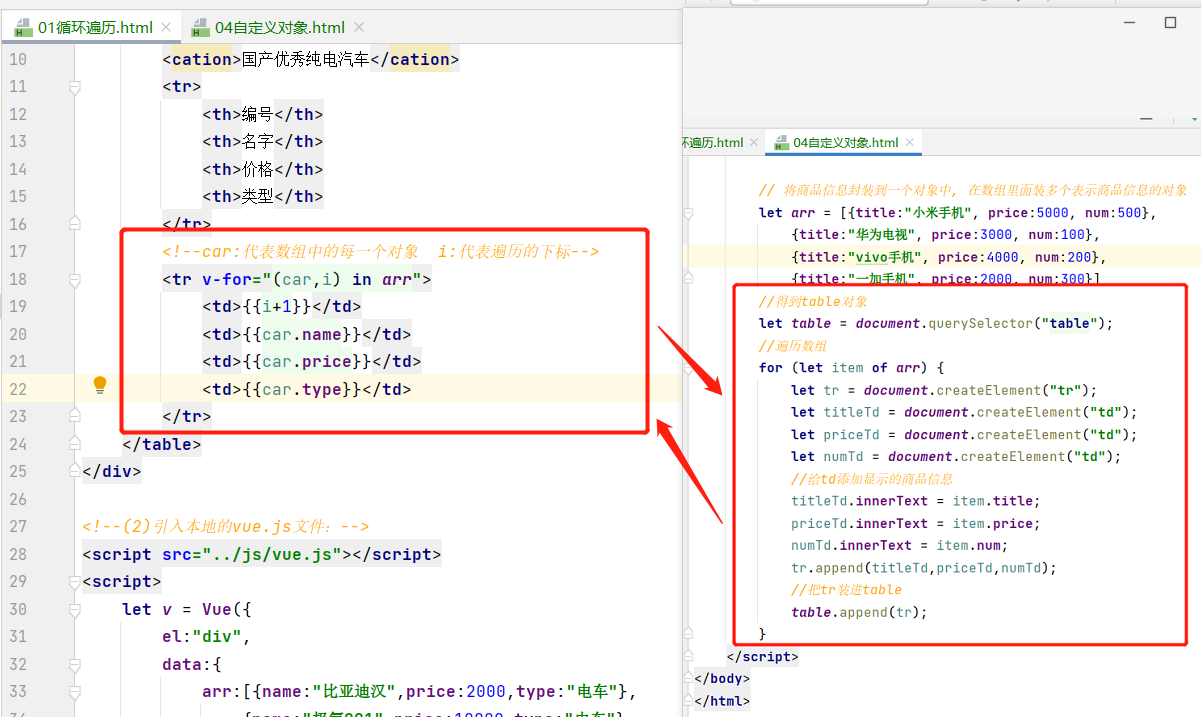Click fold end marker beside </script> in right editor
Screen dimensions: 1201x717
tap(689, 656)
